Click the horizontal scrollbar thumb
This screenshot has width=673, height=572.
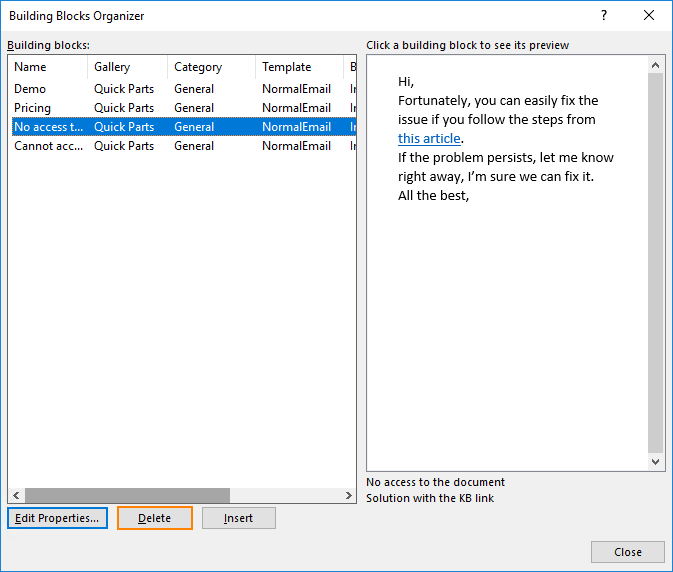point(127,496)
